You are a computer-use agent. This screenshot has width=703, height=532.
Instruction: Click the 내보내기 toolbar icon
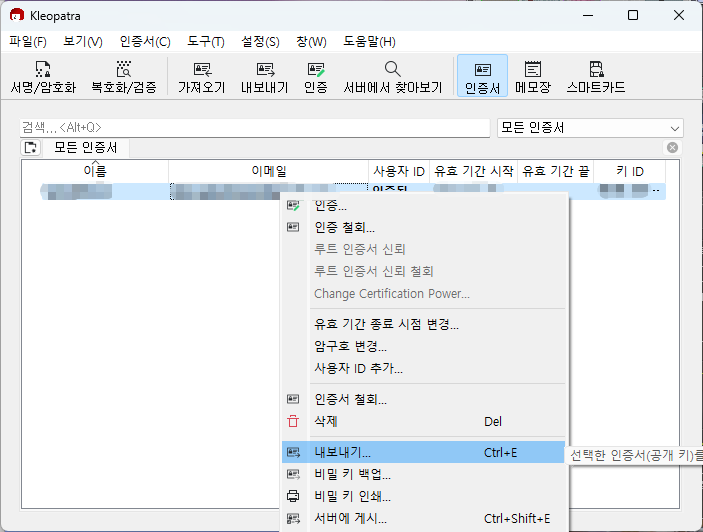[x=265, y=77]
